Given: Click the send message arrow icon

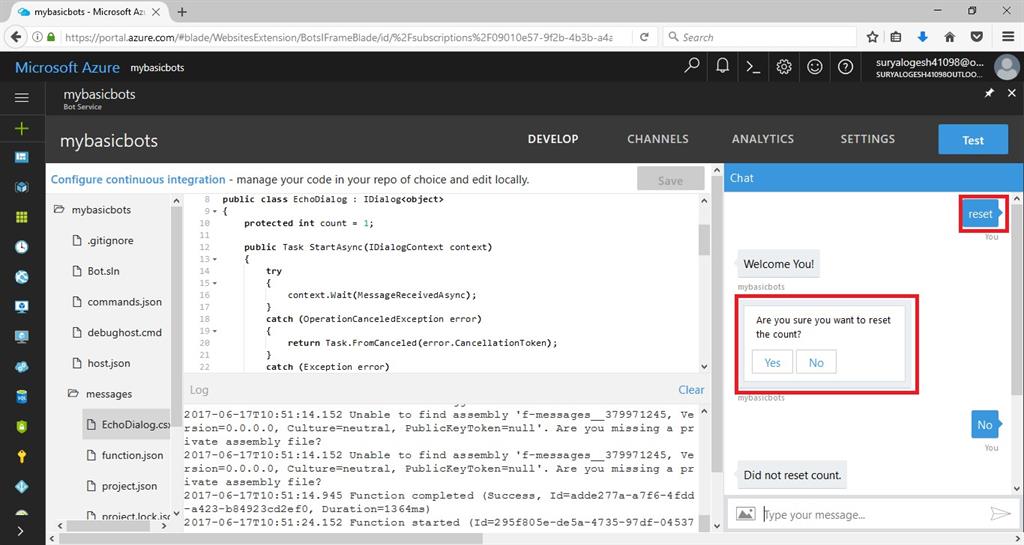Looking at the screenshot, I should click(1000, 514).
